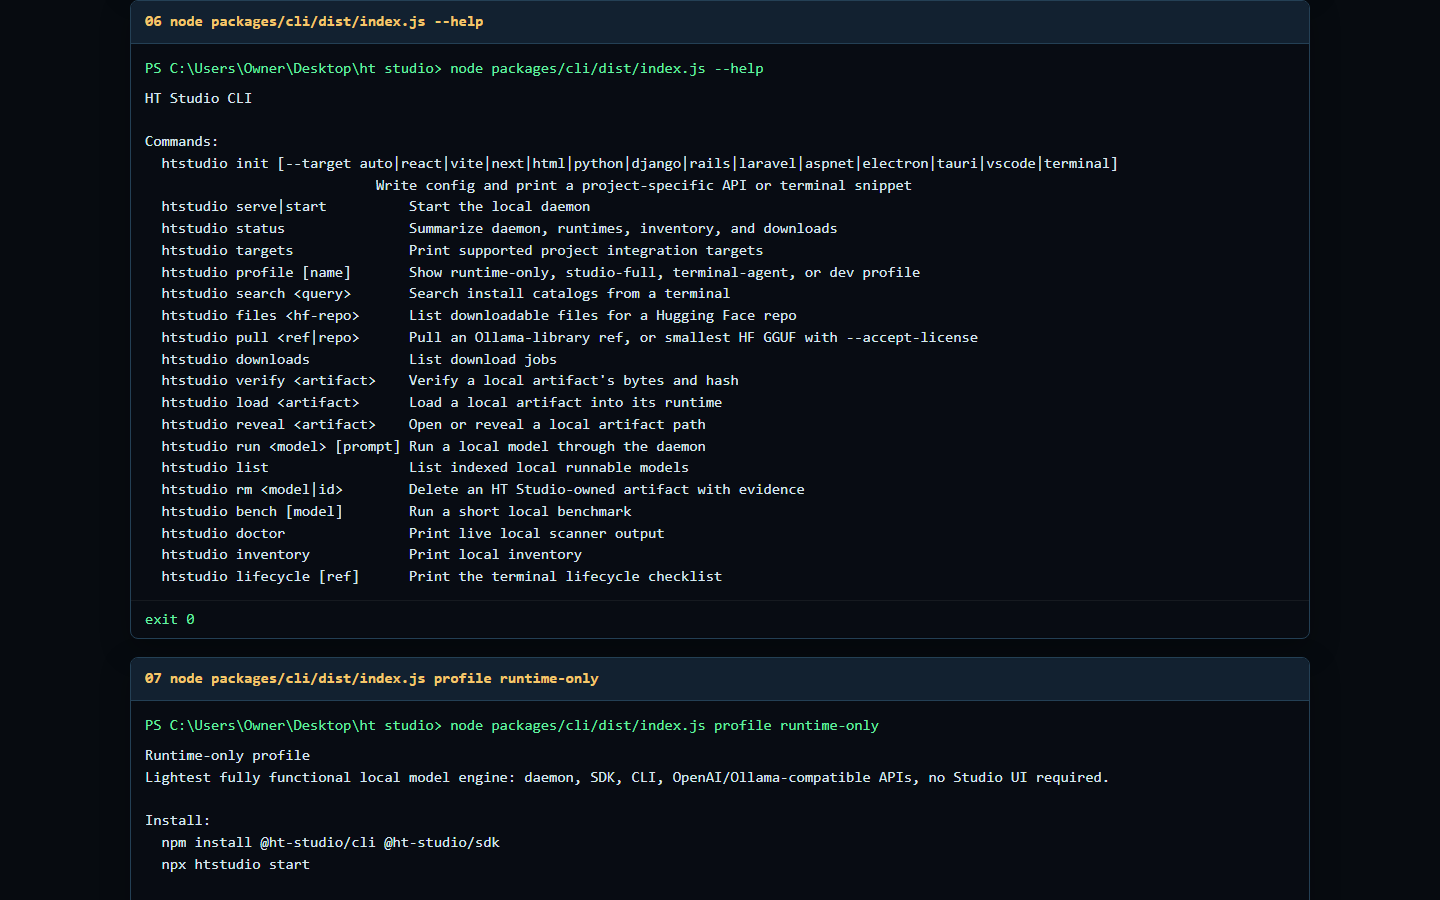Click the 'exit 0' status line
This screenshot has width=1440, height=900.
tap(170, 619)
